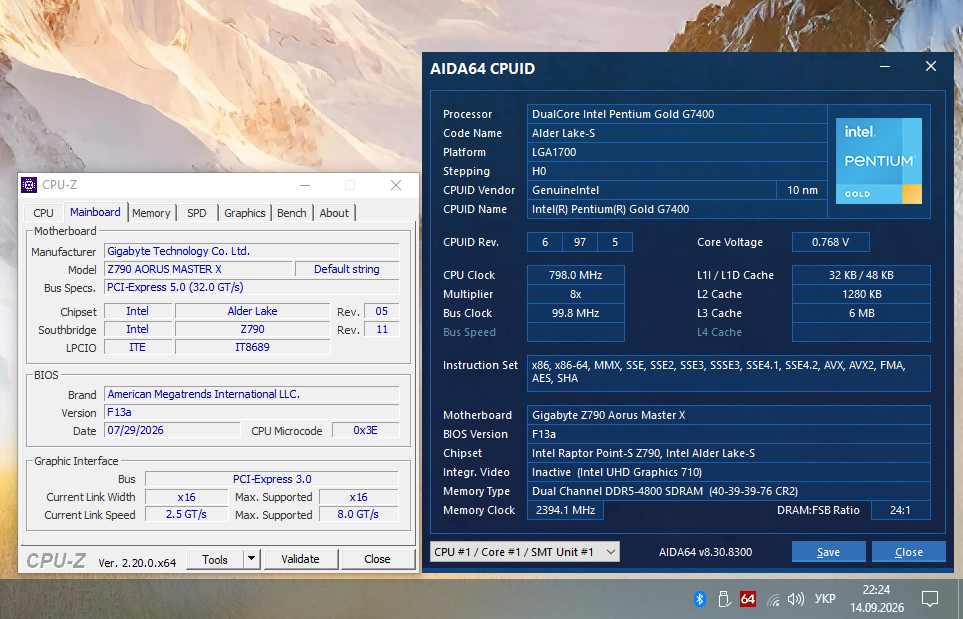Click the Tools button in CPU-Z
Viewport: 963px width, 619px height.
point(215,559)
